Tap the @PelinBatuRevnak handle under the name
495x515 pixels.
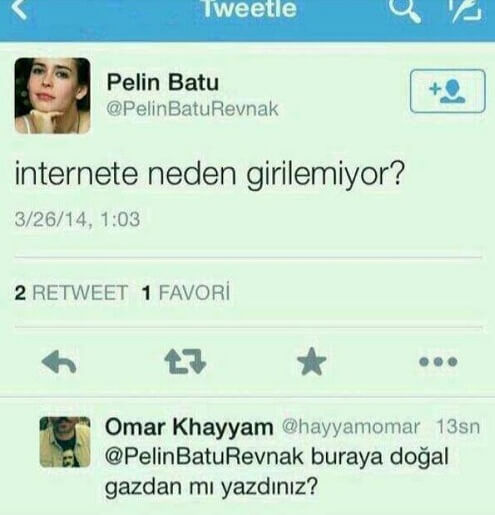tap(192, 109)
